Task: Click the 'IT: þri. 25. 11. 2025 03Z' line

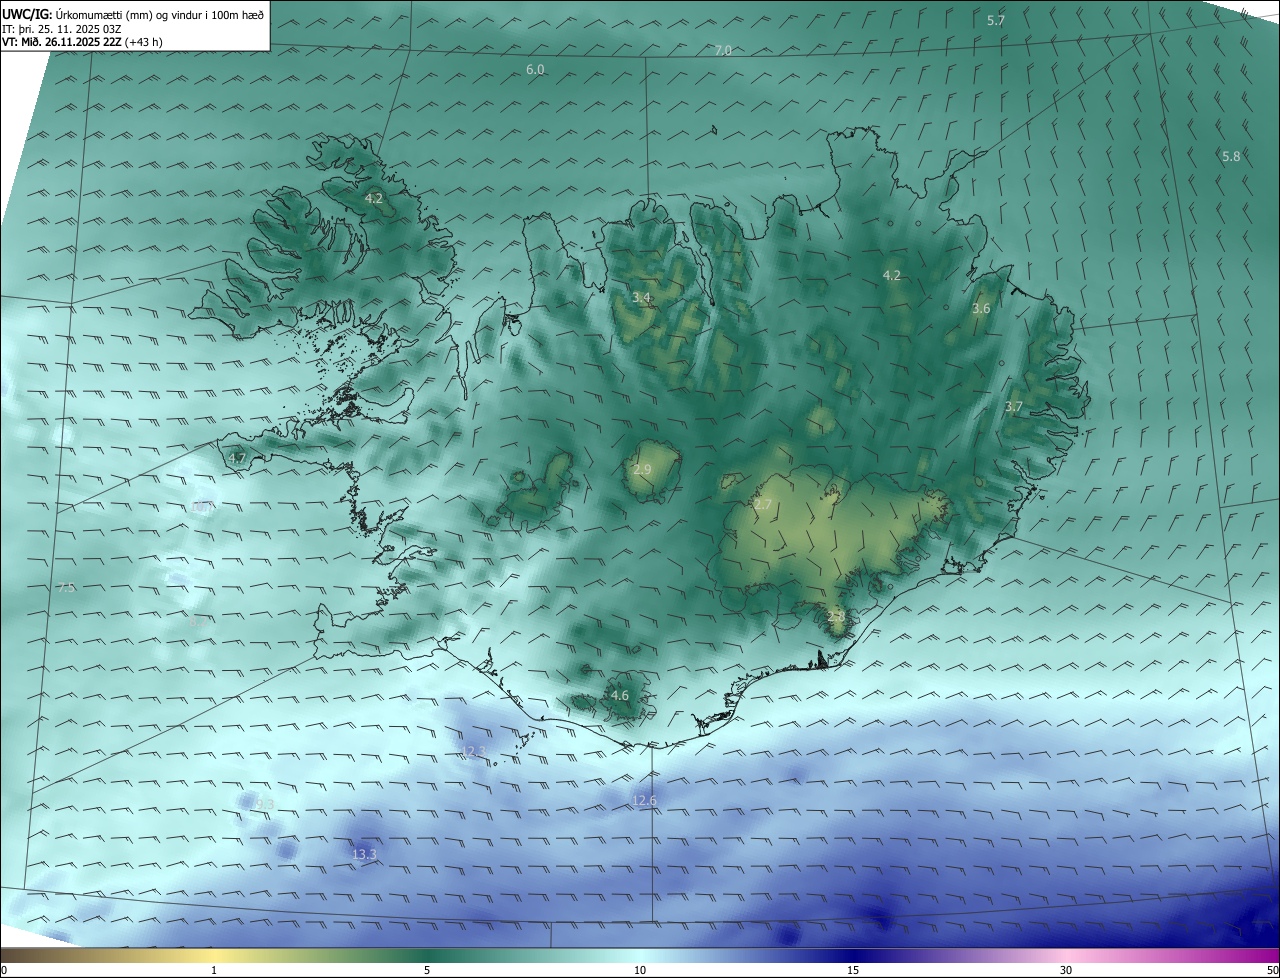Action: pos(60,29)
